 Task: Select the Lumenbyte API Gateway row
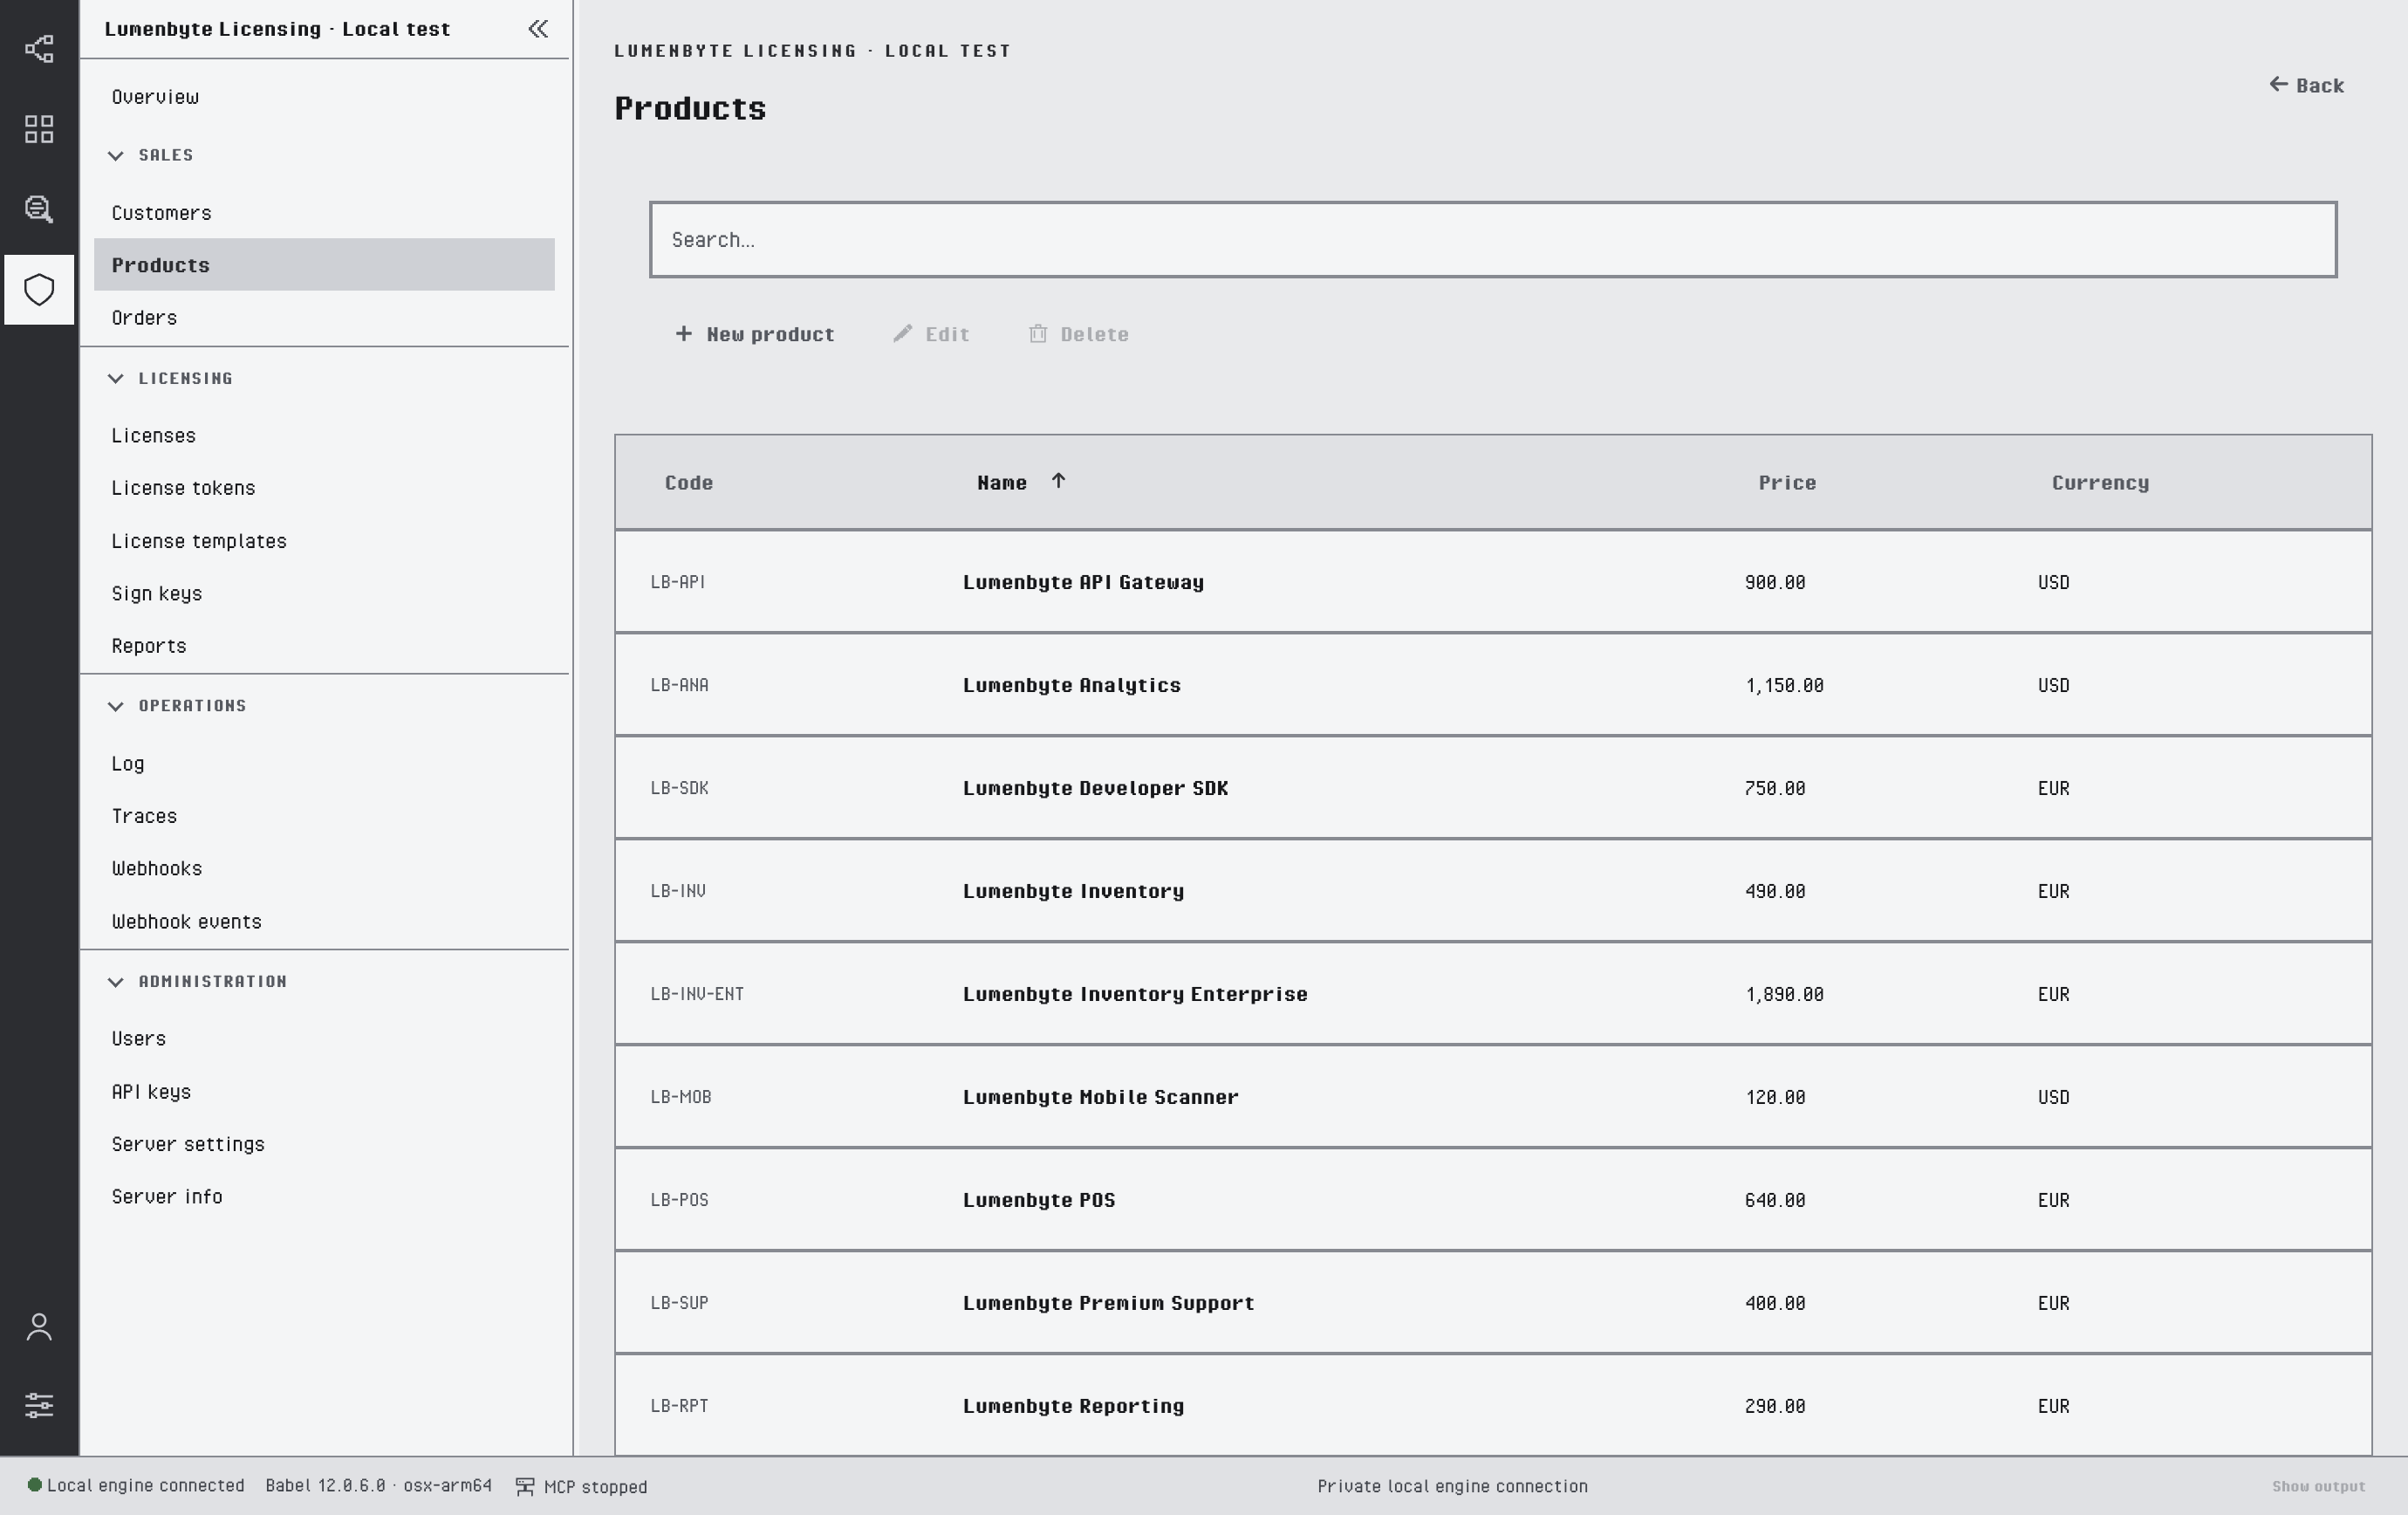[x=1493, y=582]
